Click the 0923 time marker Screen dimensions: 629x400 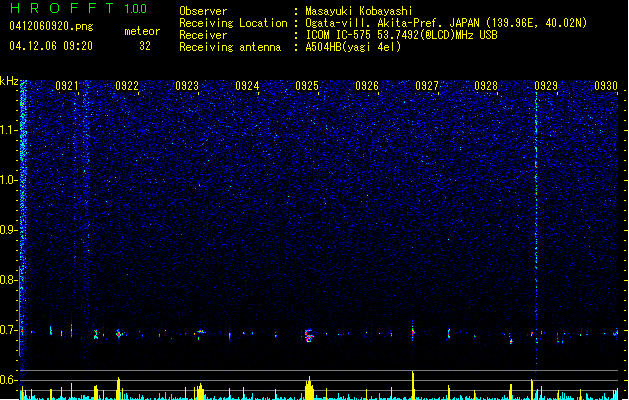(x=187, y=86)
